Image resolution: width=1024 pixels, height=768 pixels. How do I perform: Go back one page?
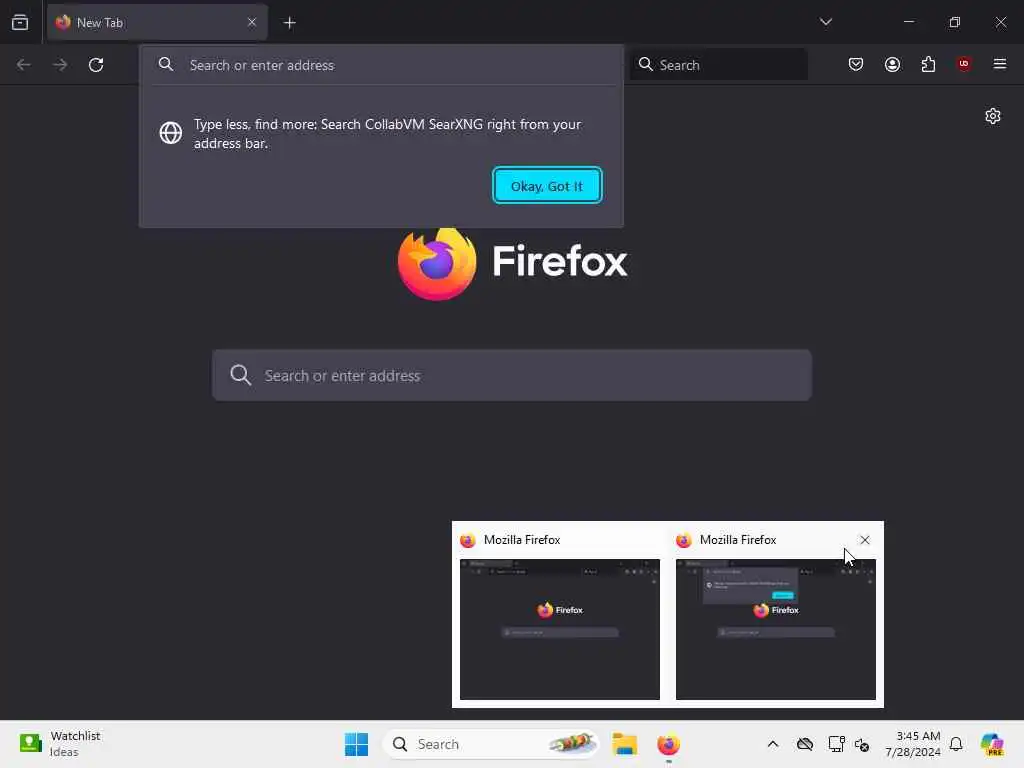tap(24, 65)
